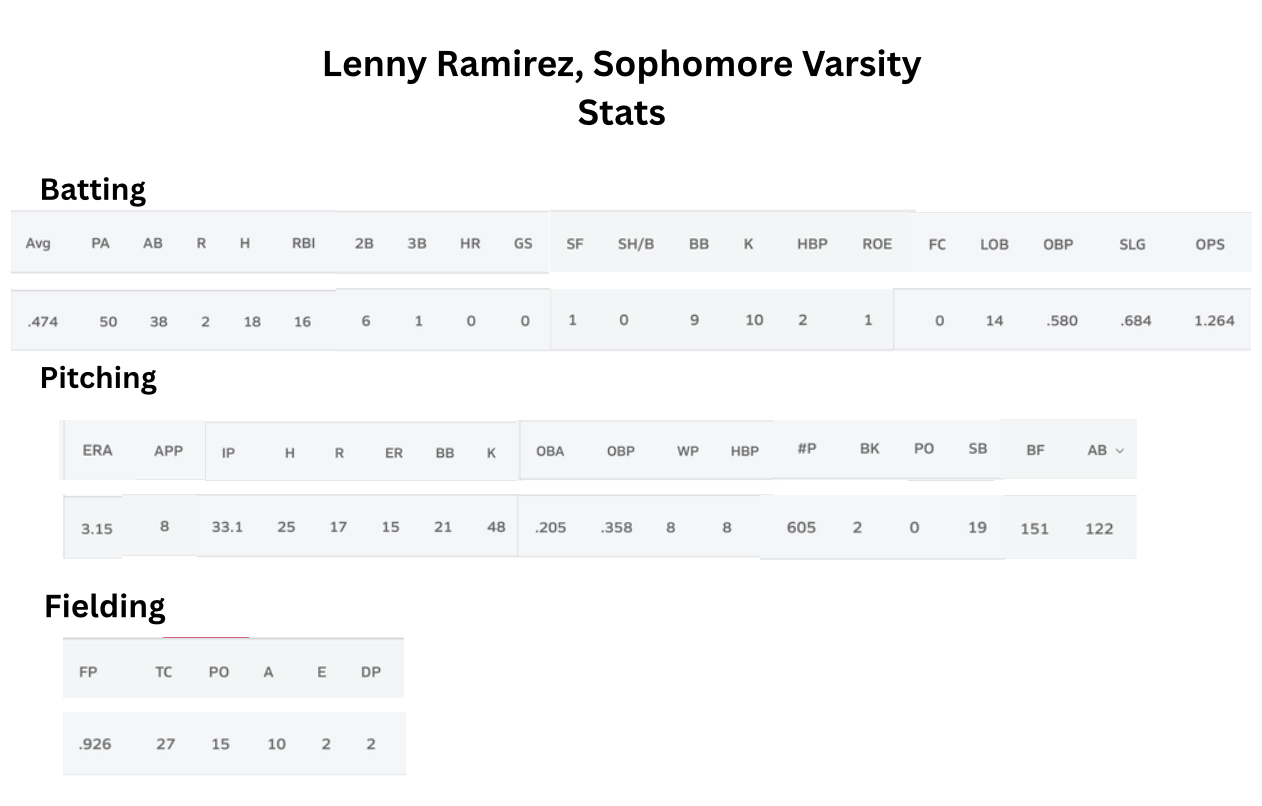Select the OPS column header
This screenshot has height=806, width=1262.
1209,244
